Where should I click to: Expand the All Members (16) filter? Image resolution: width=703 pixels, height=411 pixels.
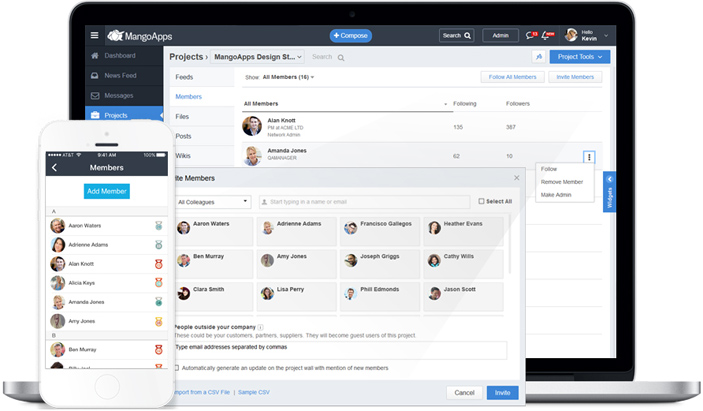click(288, 77)
